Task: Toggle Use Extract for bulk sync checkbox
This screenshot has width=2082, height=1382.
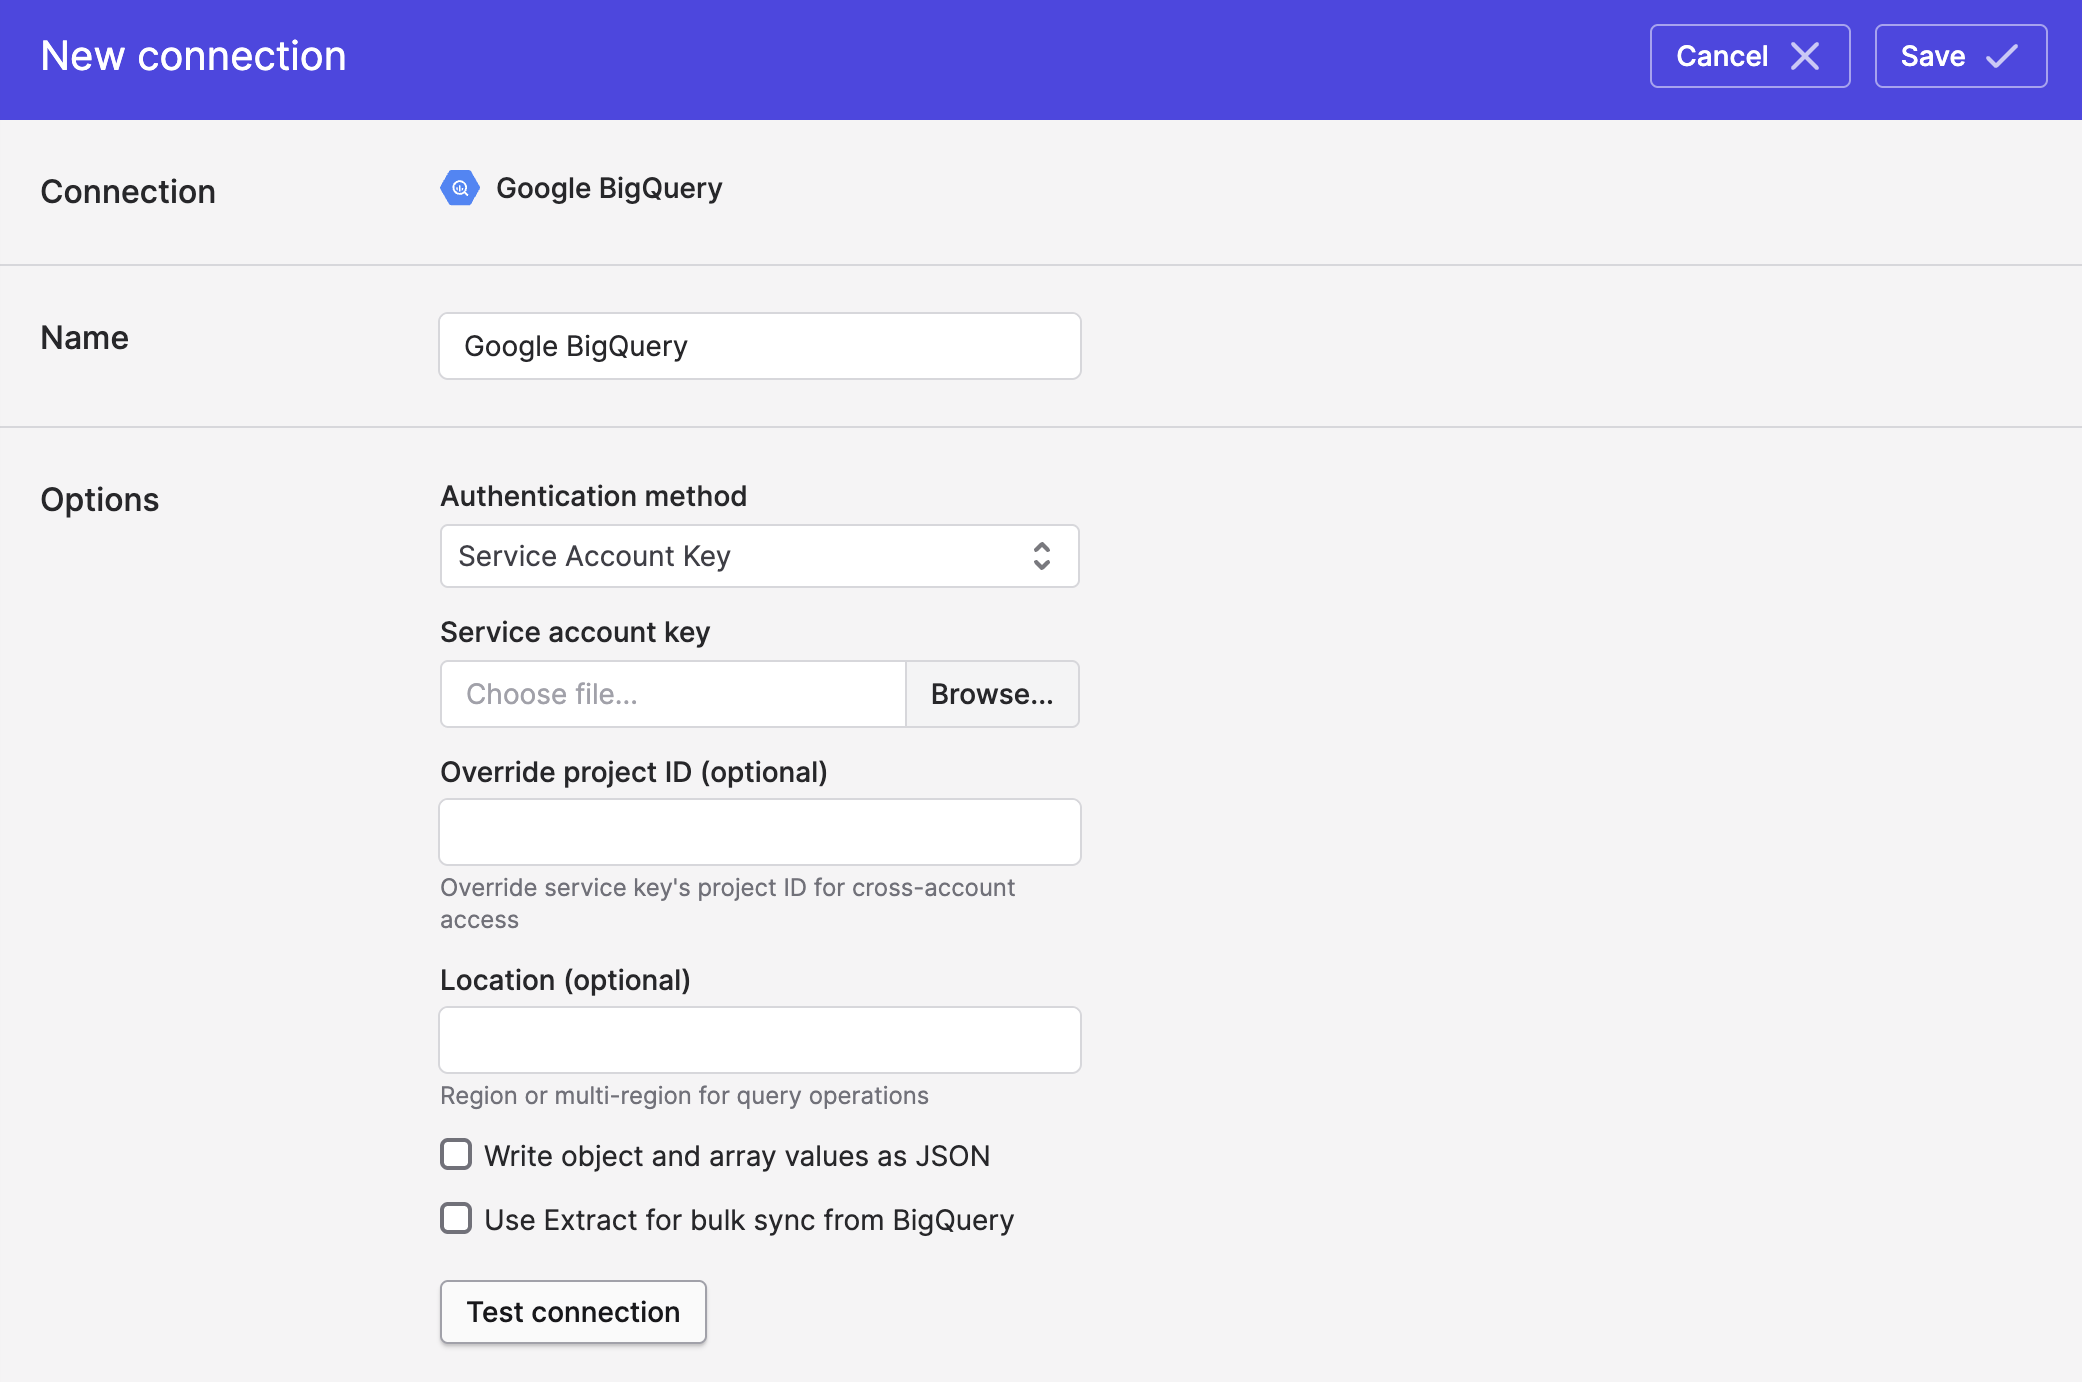Action: (456, 1219)
